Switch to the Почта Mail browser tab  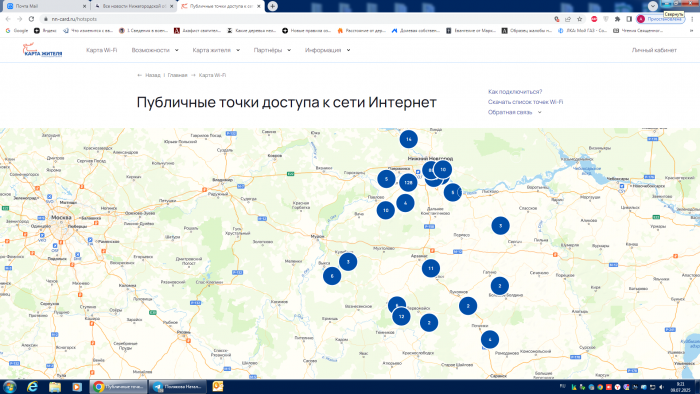point(46,6)
